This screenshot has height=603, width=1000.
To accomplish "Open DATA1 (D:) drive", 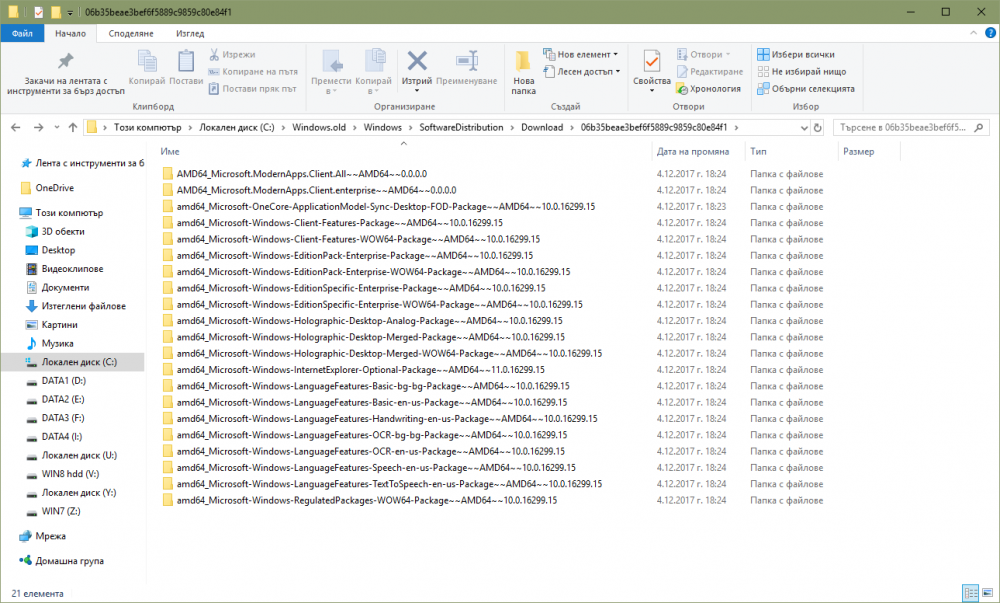I will [x=63, y=381].
